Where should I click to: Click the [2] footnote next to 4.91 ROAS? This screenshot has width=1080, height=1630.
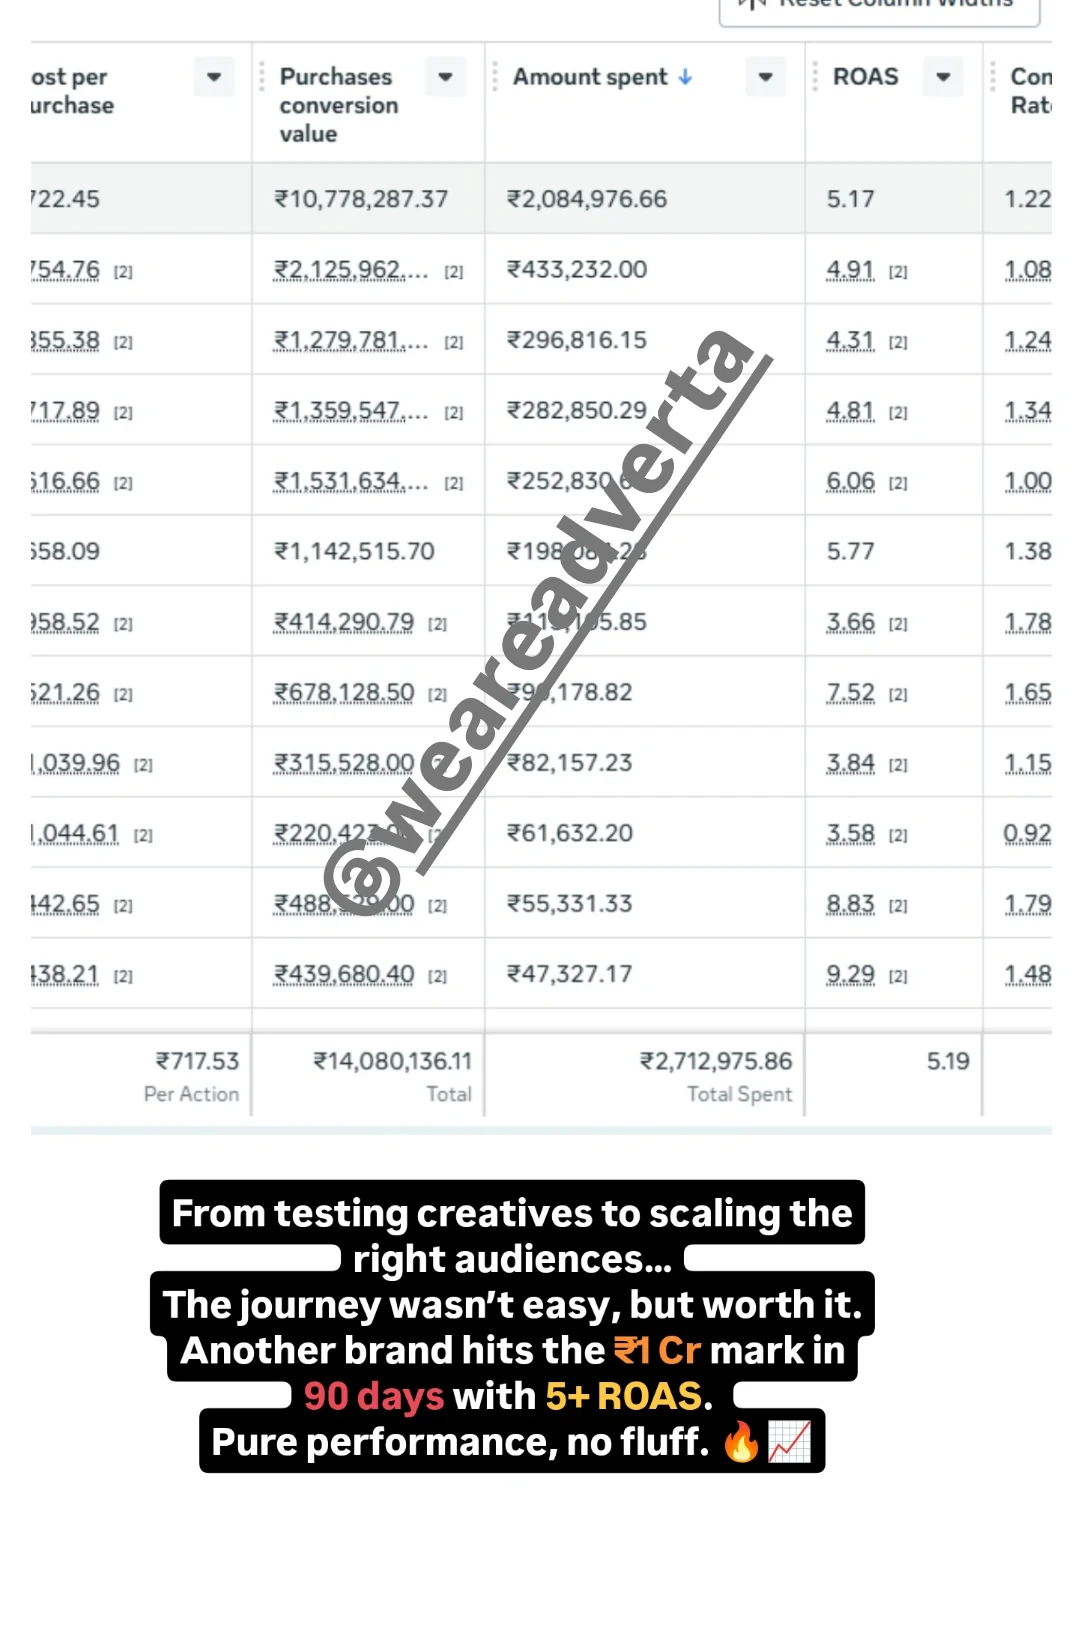point(898,272)
